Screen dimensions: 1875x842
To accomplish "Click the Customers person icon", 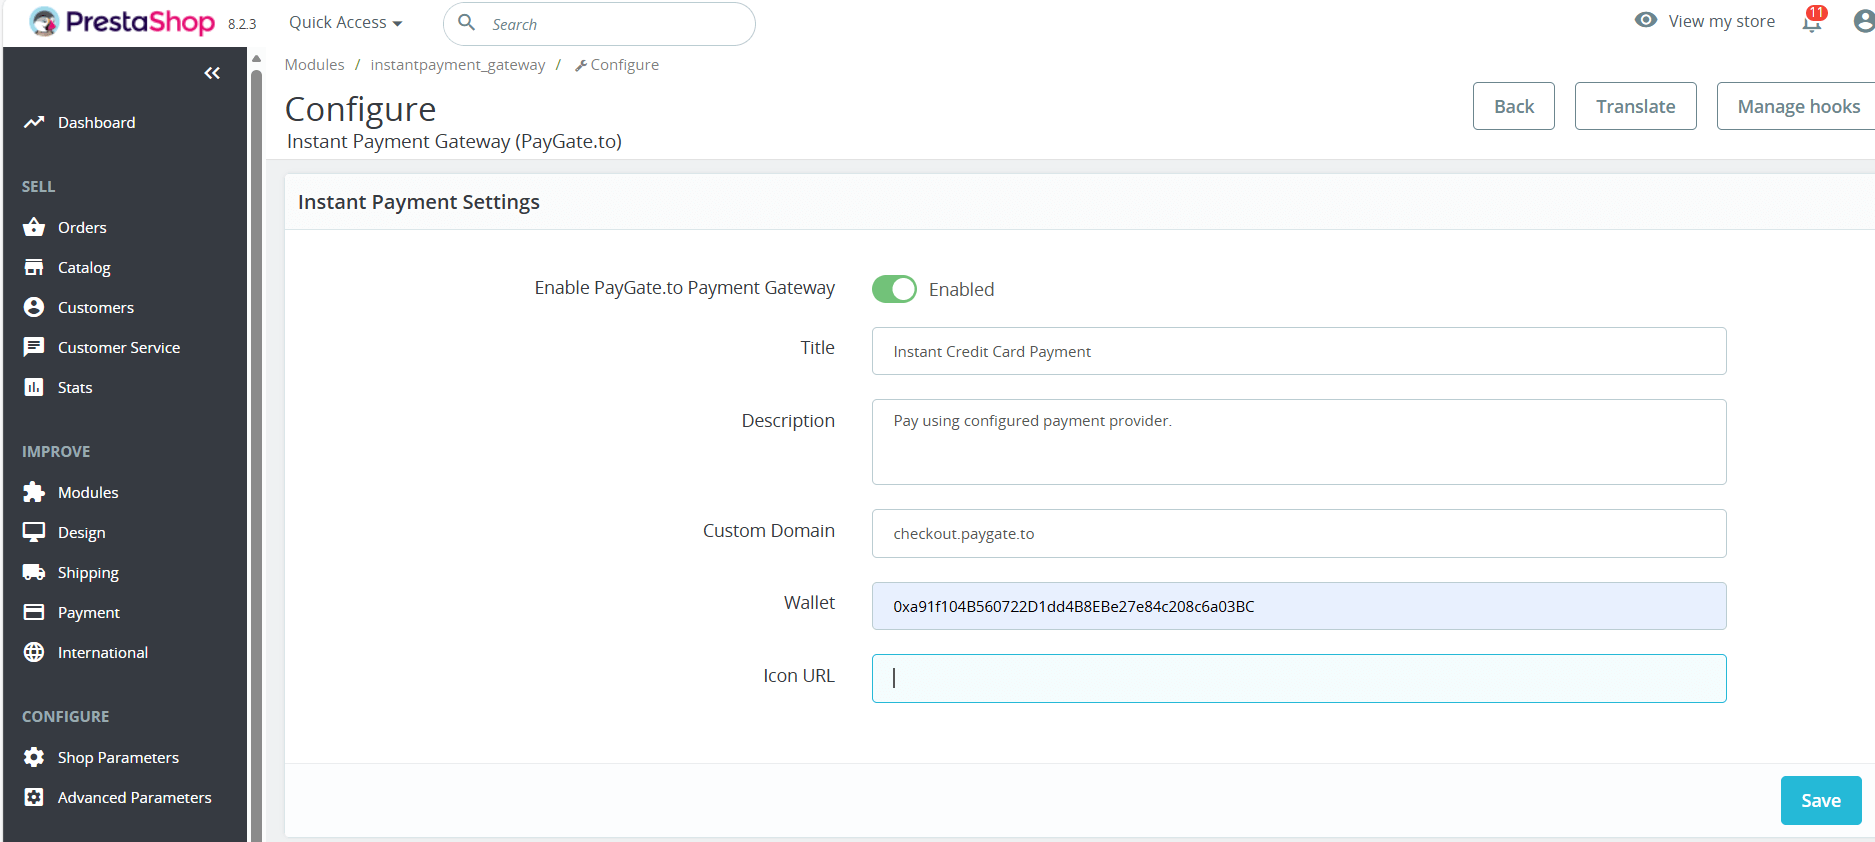I will [34, 307].
